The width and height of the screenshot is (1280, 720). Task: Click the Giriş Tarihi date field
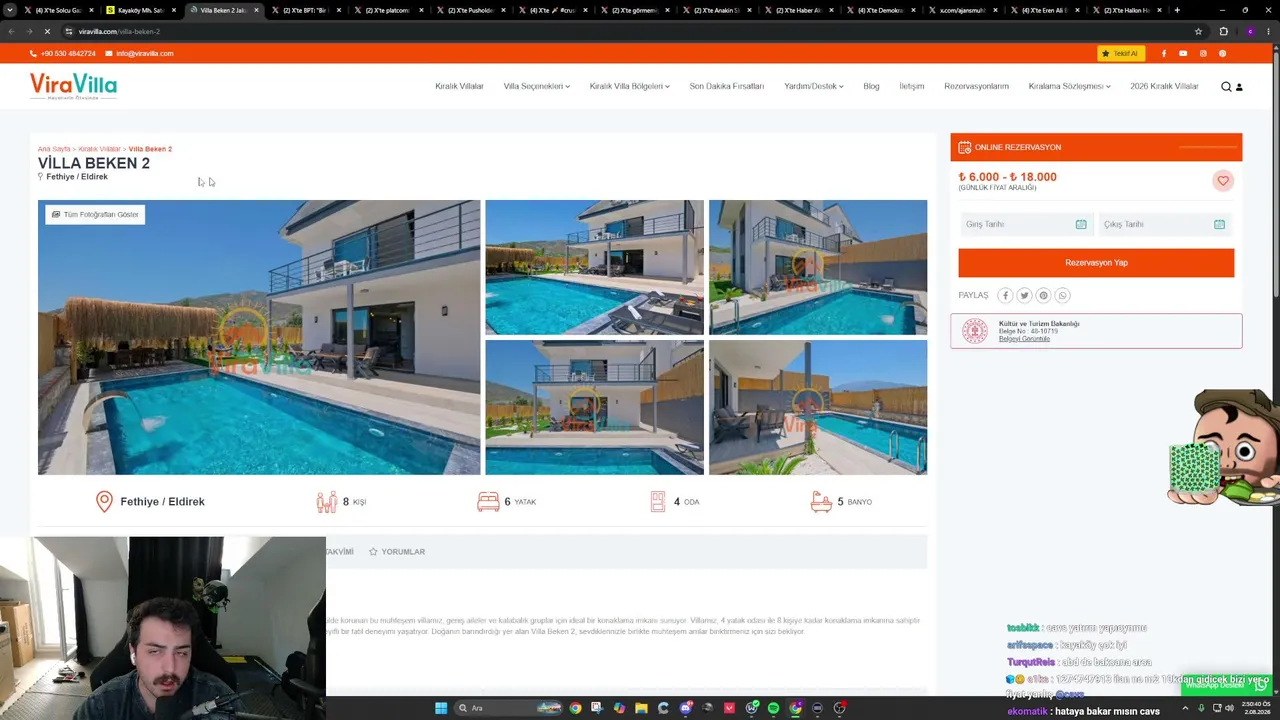[1026, 224]
